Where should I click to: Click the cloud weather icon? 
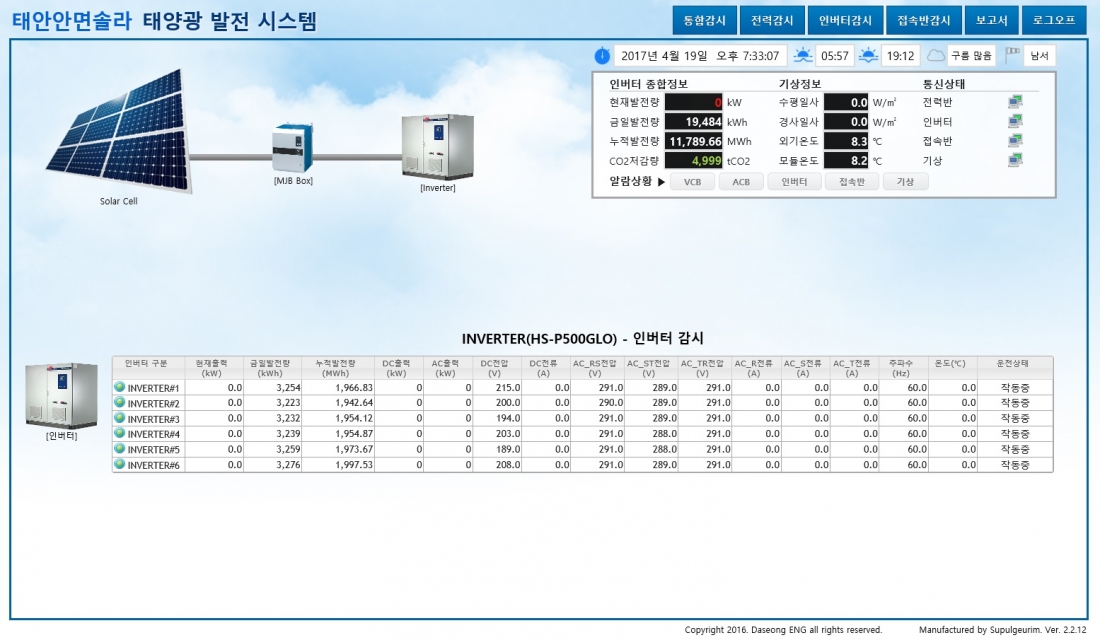click(x=935, y=56)
